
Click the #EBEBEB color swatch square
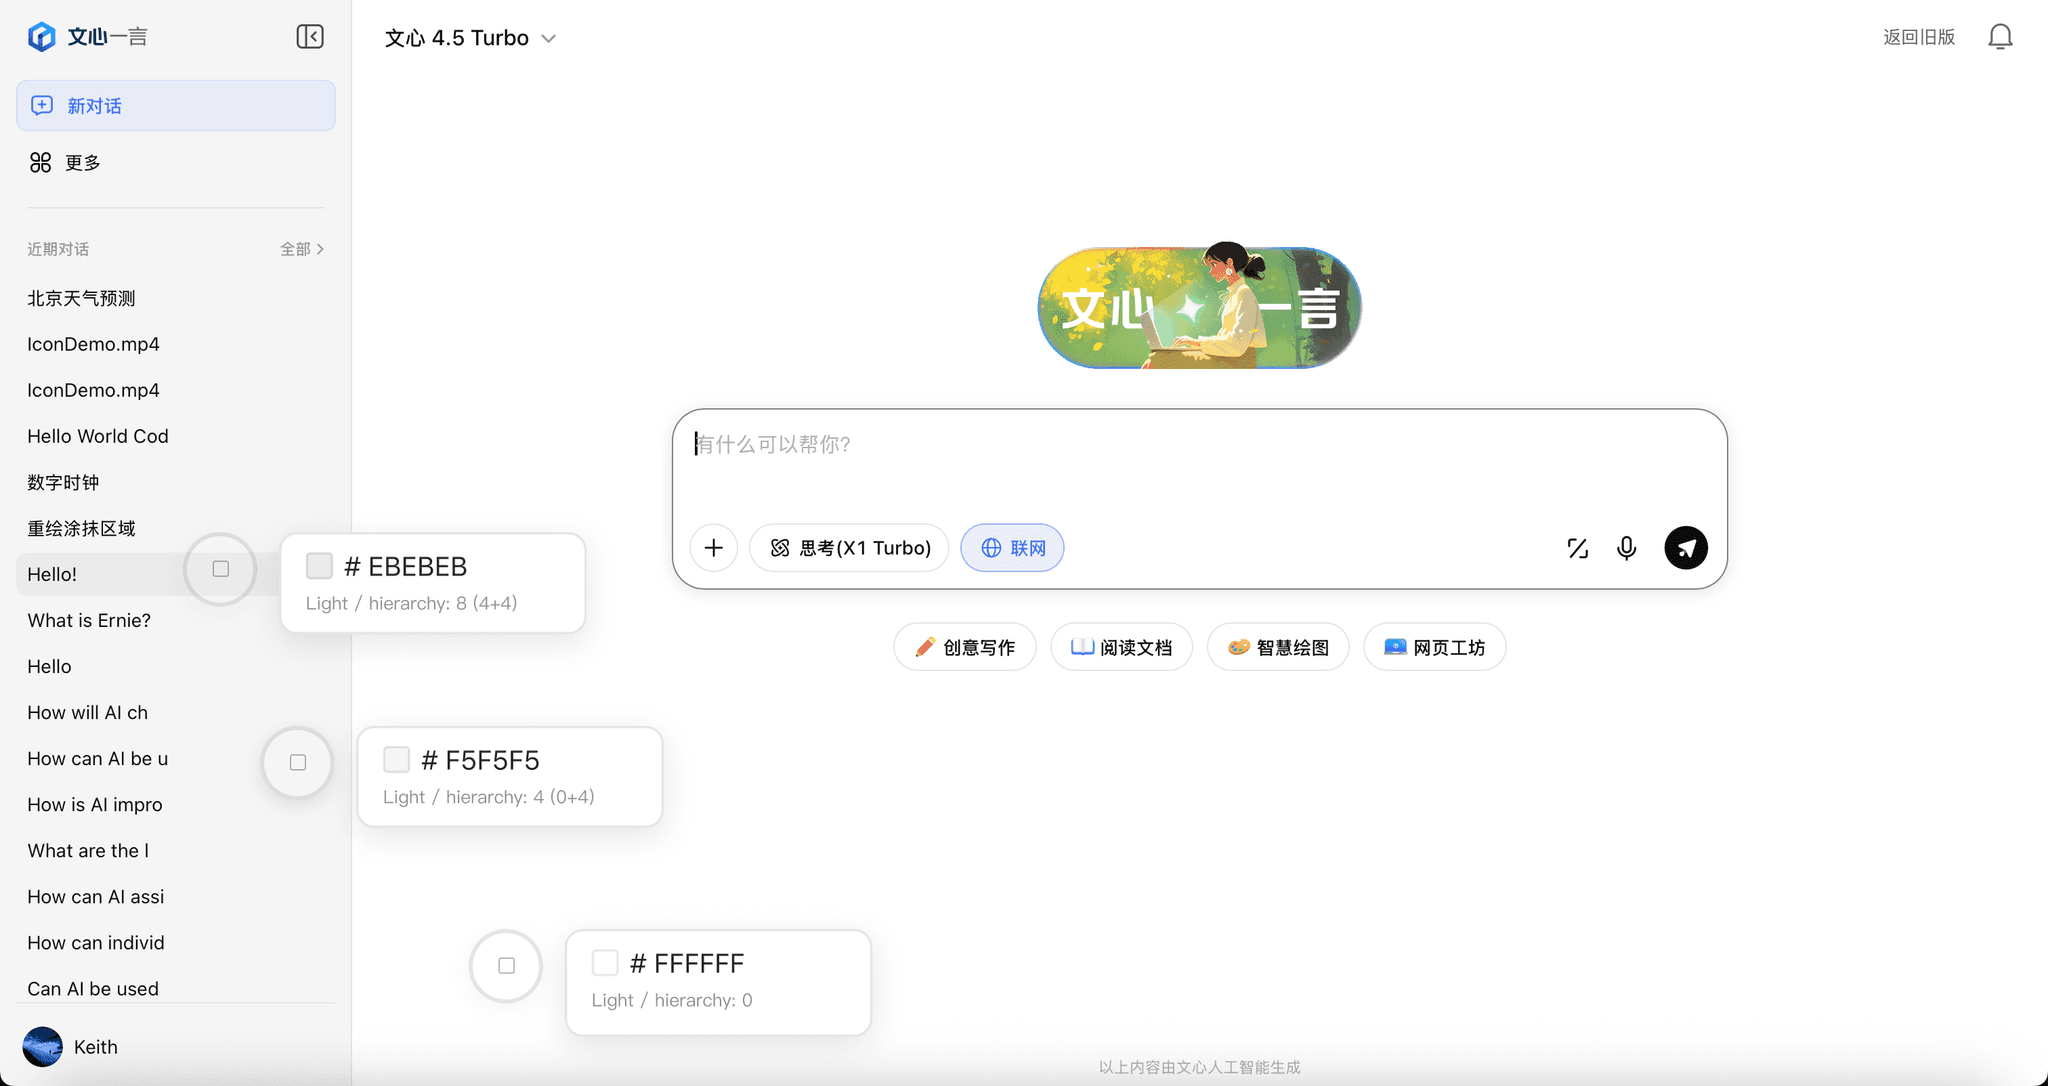[319, 566]
